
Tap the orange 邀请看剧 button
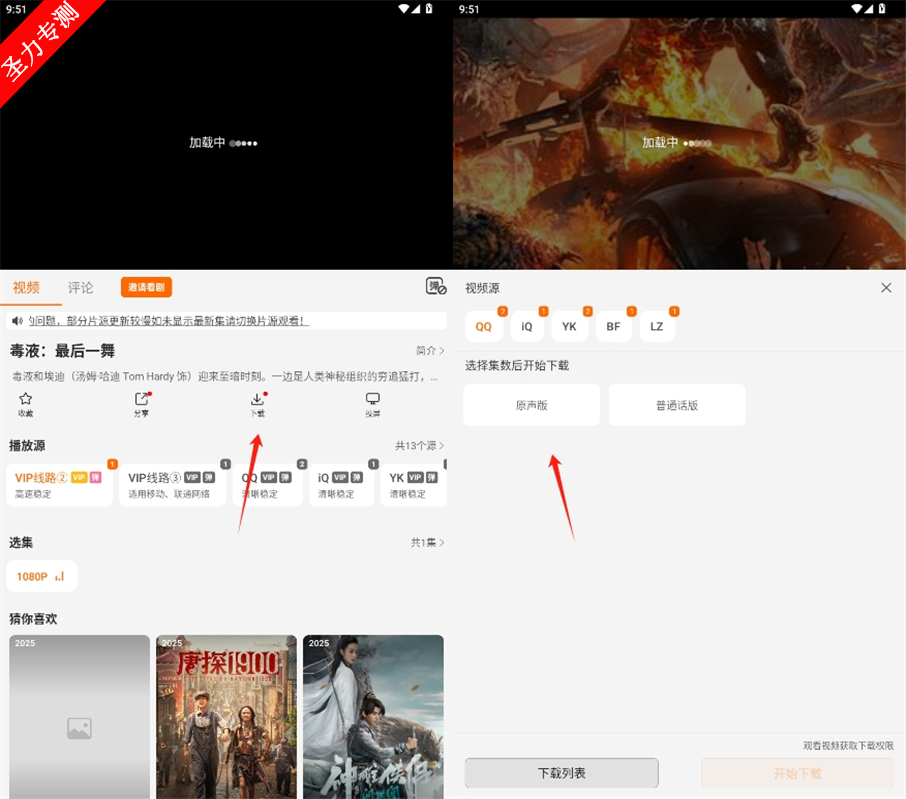click(146, 287)
